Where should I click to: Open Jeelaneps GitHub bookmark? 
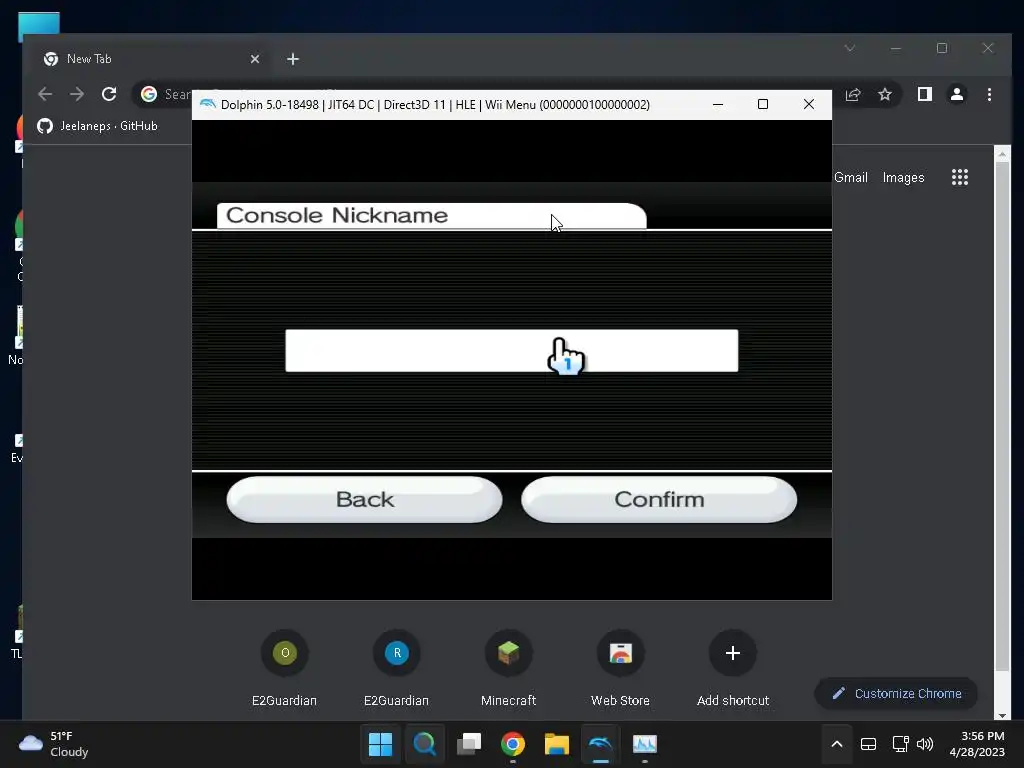97,126
